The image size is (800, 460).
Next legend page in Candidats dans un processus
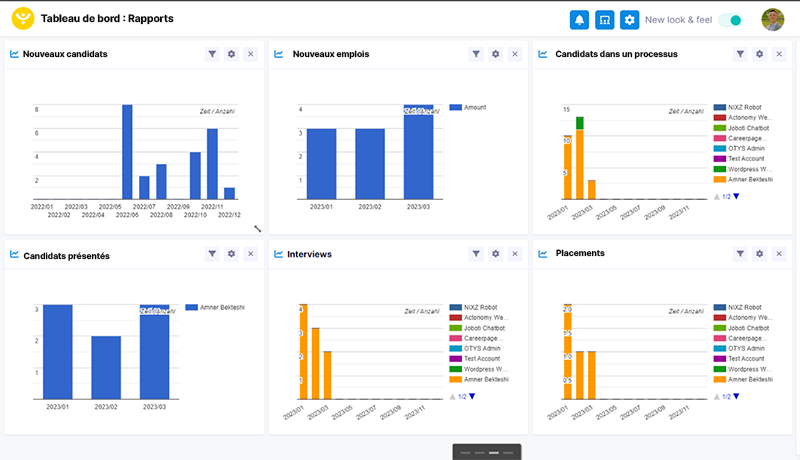(737, 197)
